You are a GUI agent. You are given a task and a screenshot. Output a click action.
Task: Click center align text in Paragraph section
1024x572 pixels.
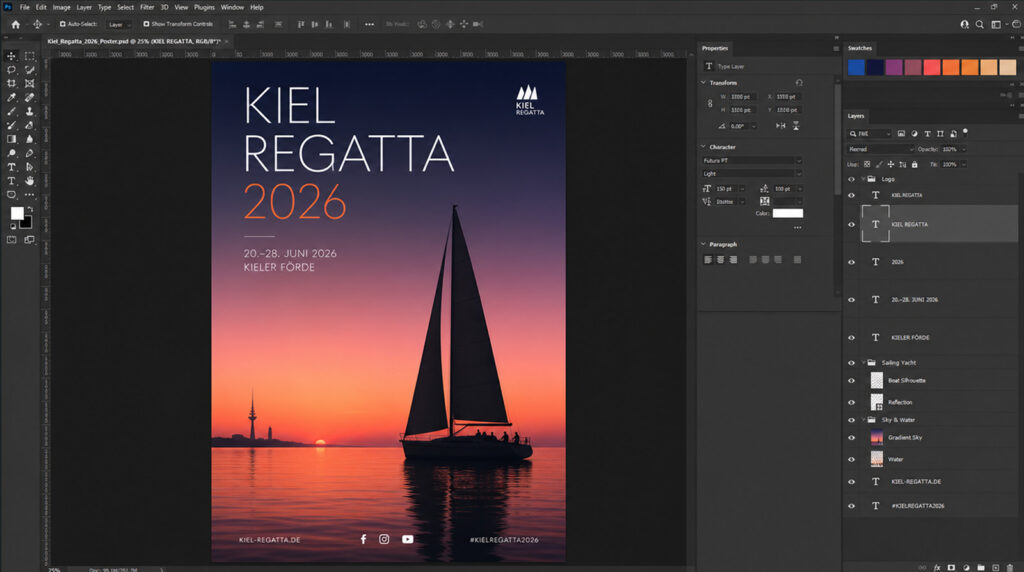(720, 260)
